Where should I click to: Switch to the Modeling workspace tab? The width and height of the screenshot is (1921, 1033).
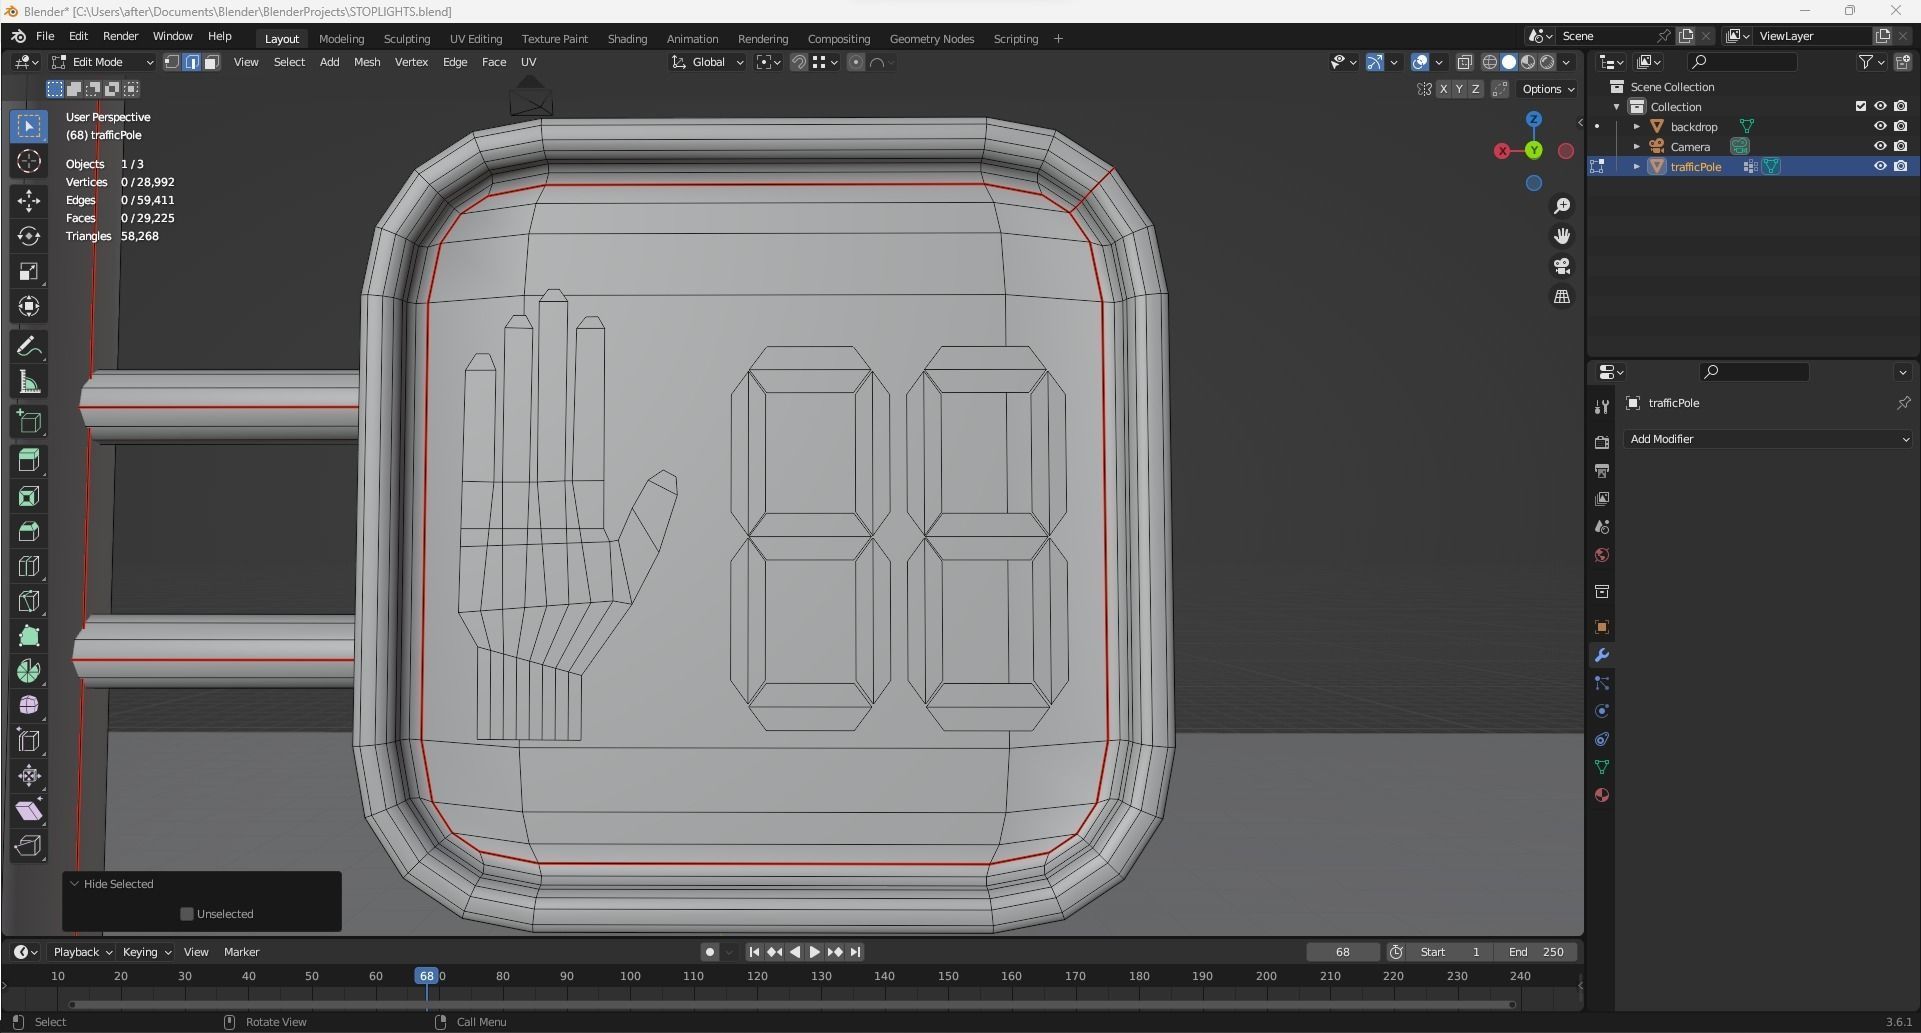pyautogui.click(x=341, y=39)
